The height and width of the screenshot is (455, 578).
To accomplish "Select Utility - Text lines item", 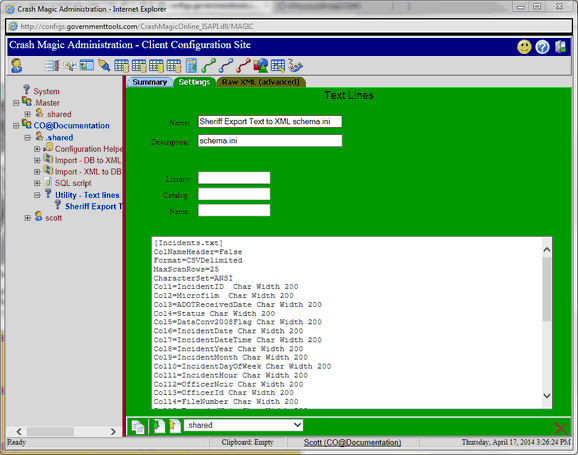I will [87, 195].
